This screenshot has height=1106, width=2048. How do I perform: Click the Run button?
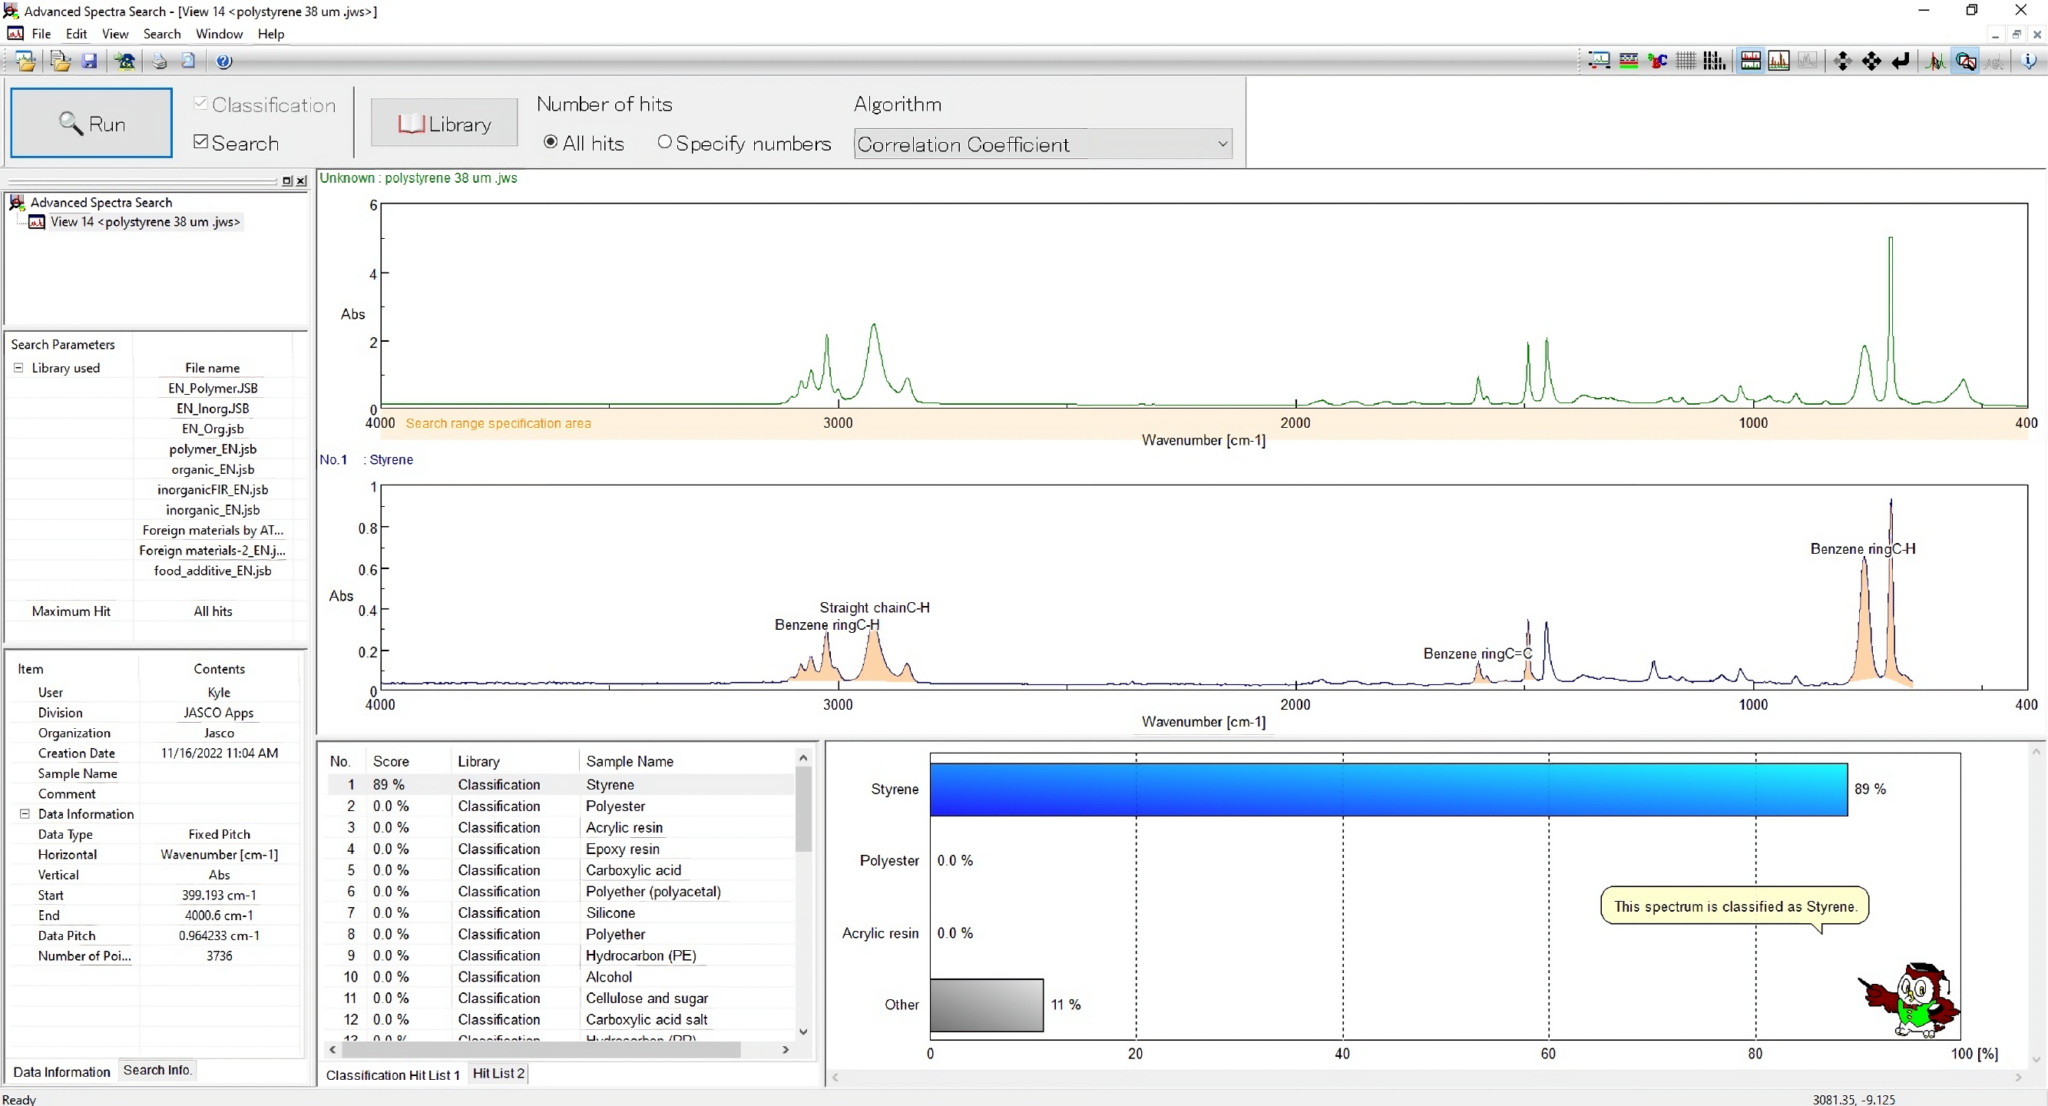click(x=91, y=123)
